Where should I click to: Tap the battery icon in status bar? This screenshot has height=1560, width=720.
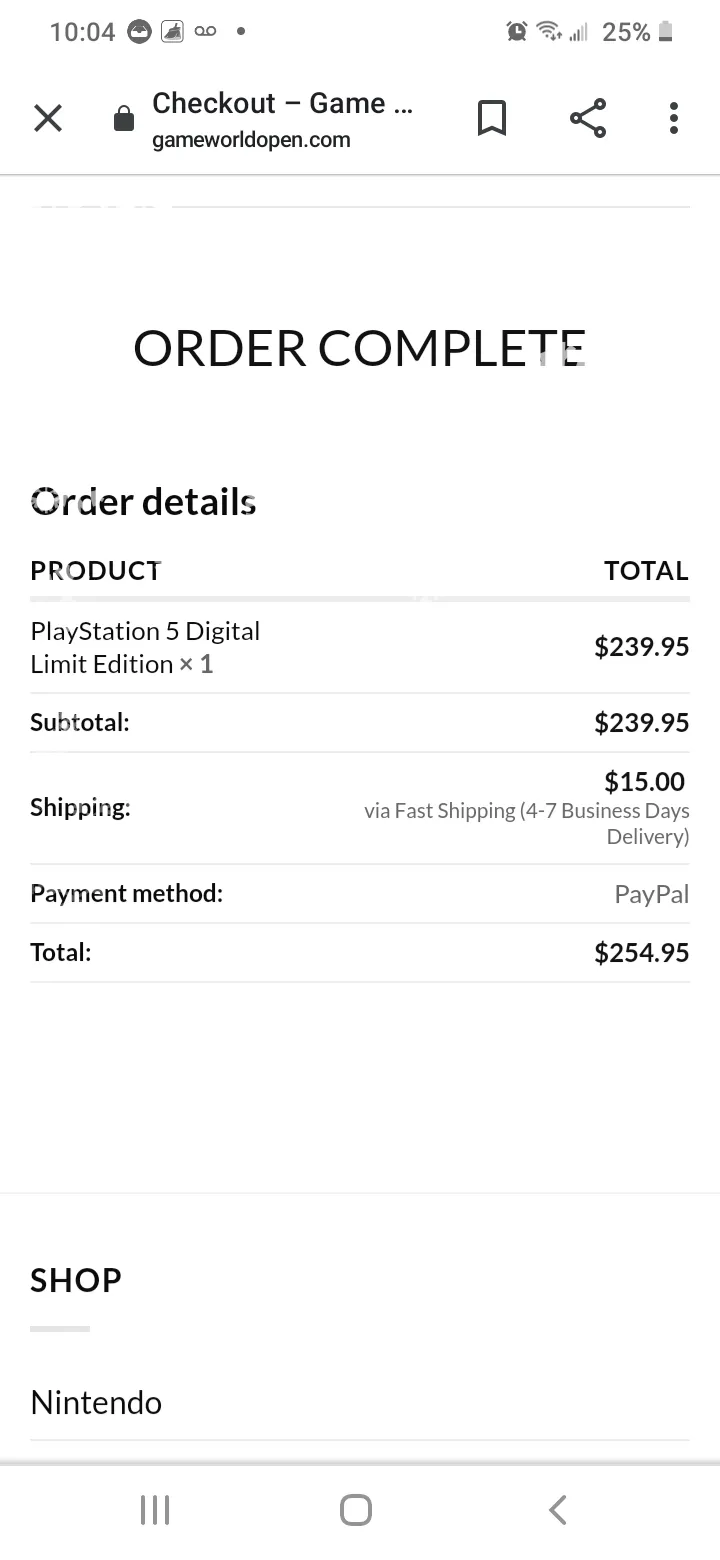pyautogui.click(x=666, y=32)
